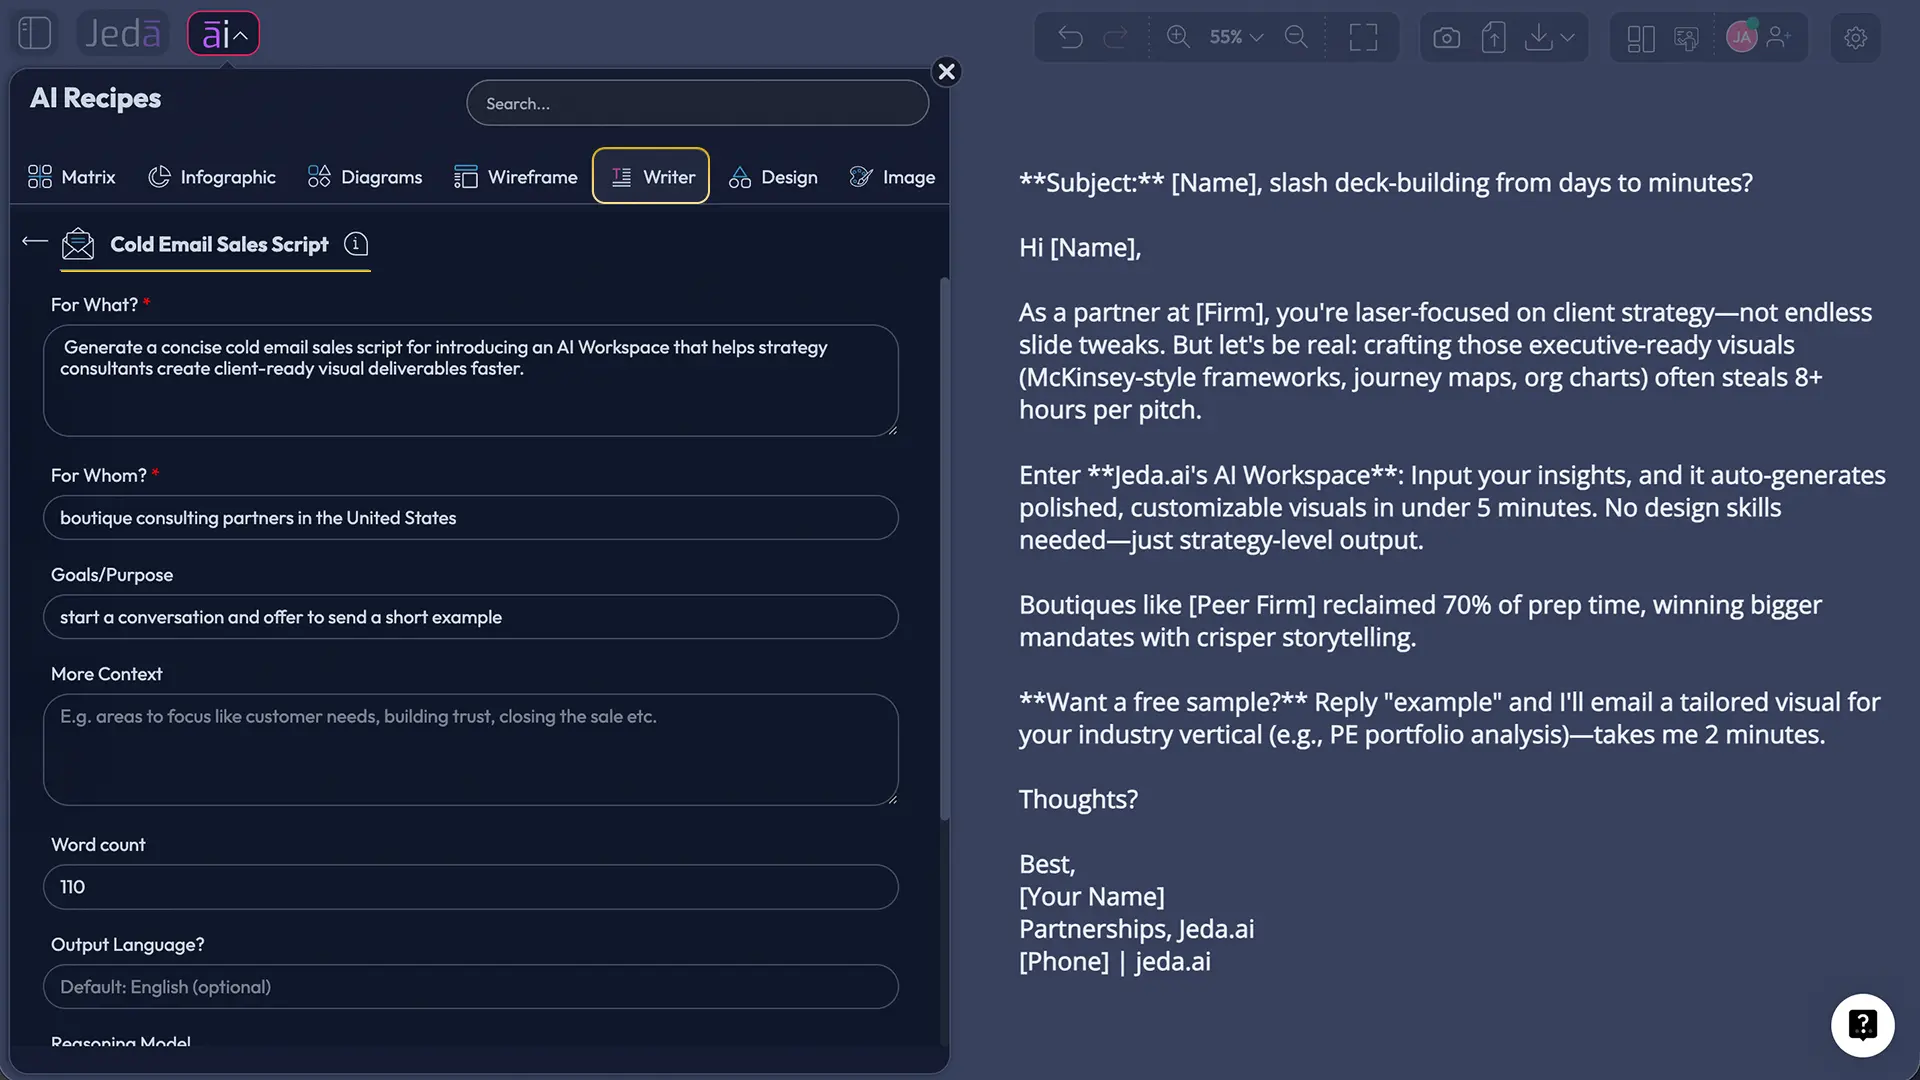1920x1080 pixels.
Task: Undo the last action
Action: 1070,37
